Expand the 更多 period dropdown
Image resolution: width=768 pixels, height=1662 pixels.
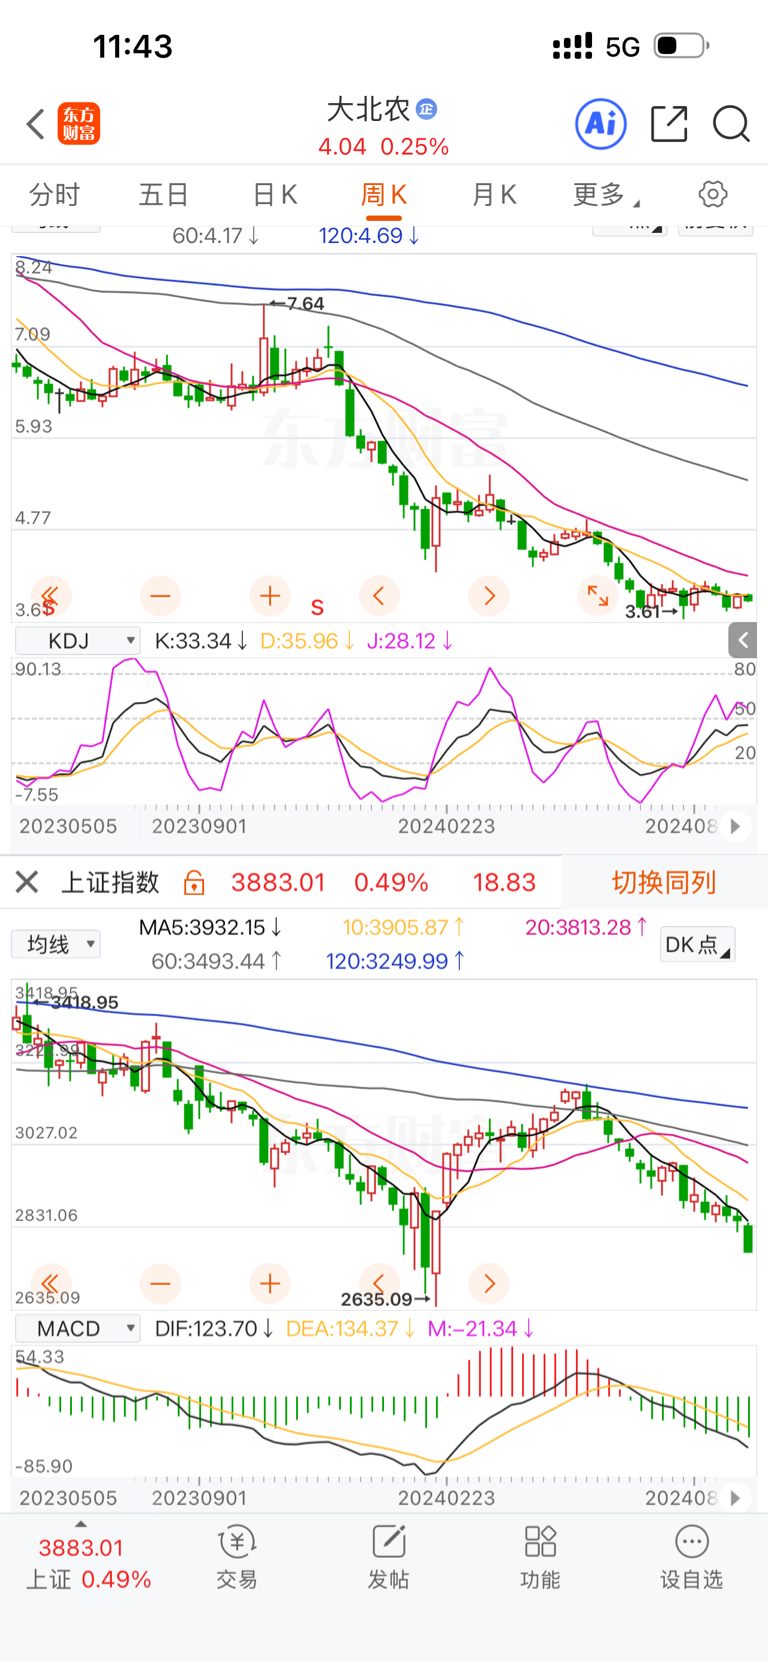(x=605, y=194)
